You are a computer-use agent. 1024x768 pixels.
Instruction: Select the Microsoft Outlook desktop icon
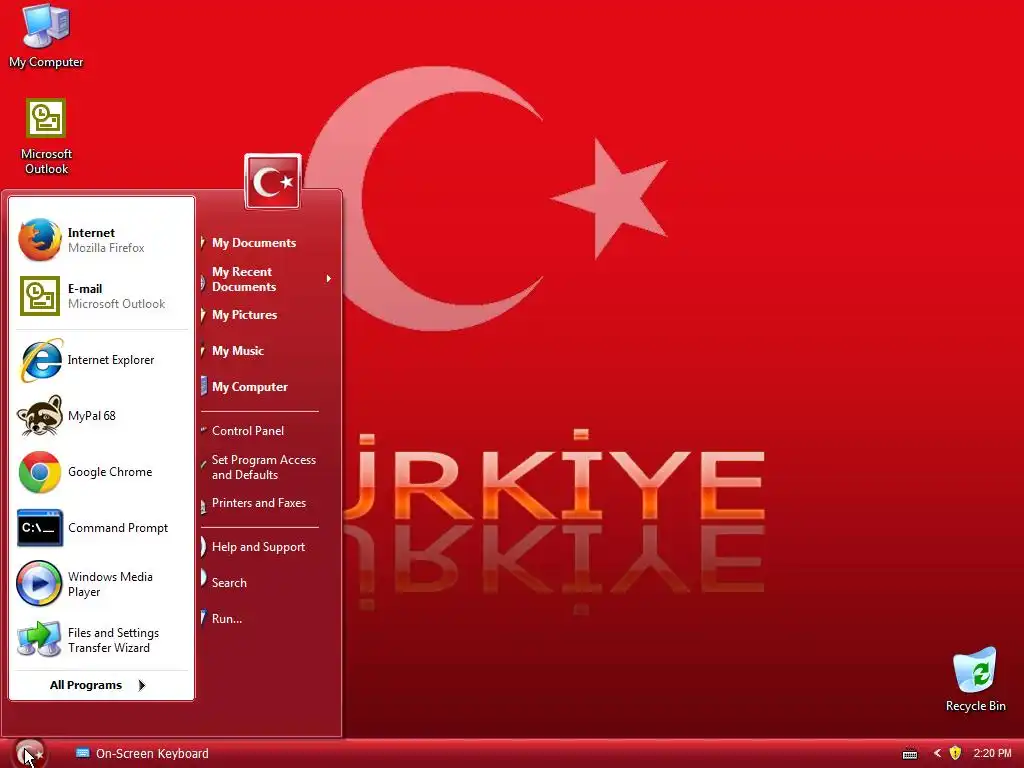coord(46,118)
